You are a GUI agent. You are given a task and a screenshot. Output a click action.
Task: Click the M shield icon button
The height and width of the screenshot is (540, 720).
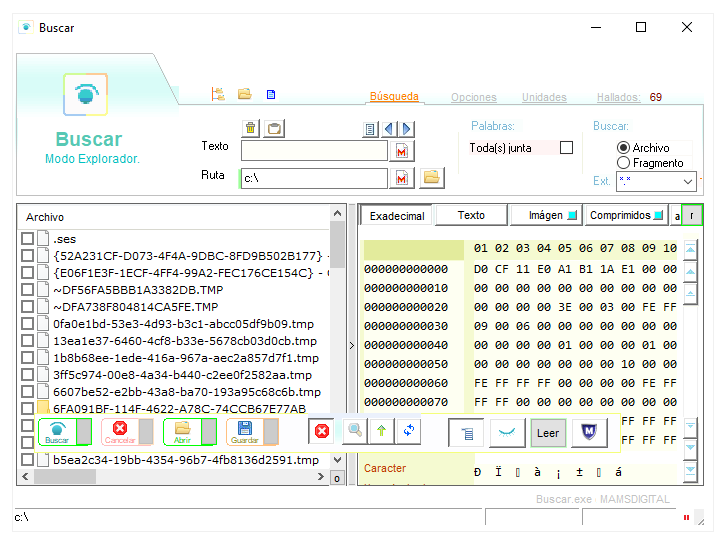pos(589,433)
